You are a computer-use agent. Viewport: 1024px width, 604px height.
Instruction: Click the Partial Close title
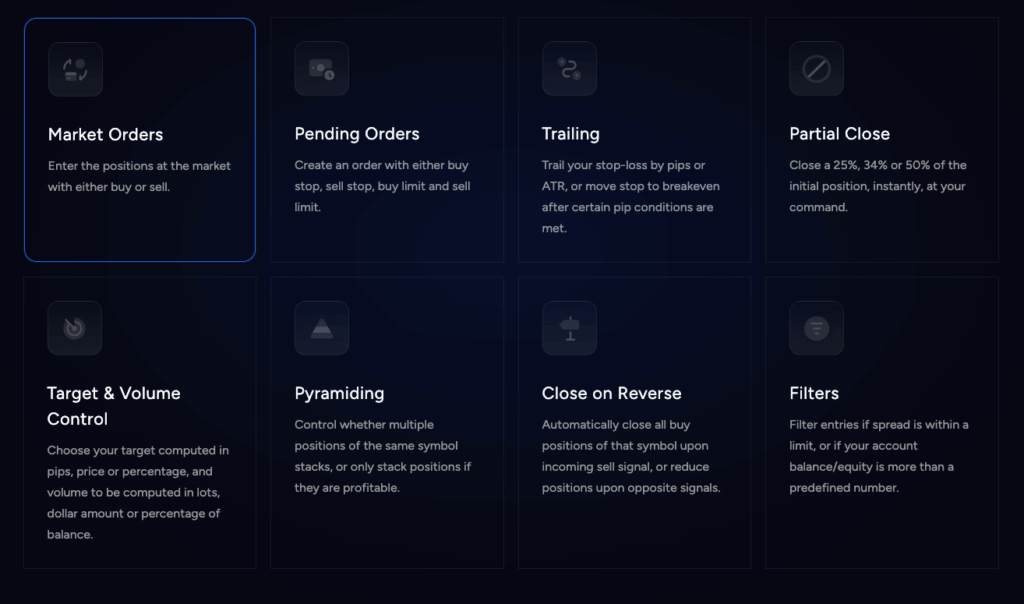coord(839,134)
